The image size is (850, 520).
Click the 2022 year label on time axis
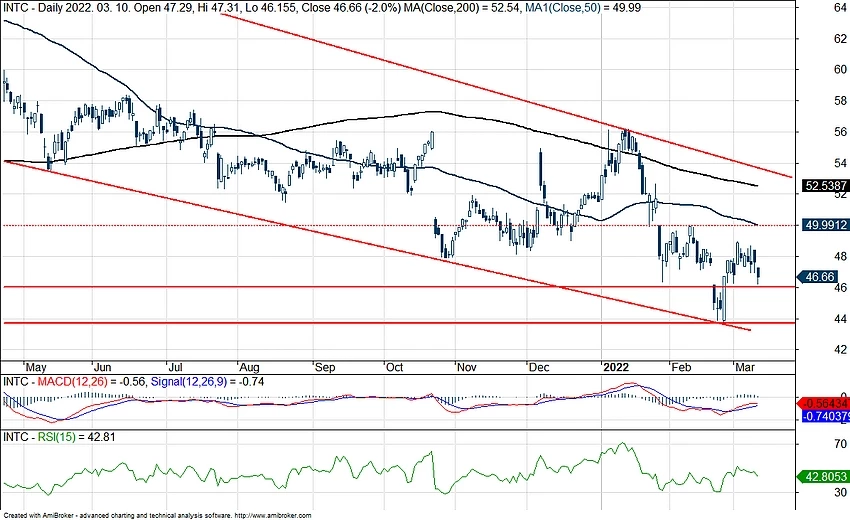[616, 367]
